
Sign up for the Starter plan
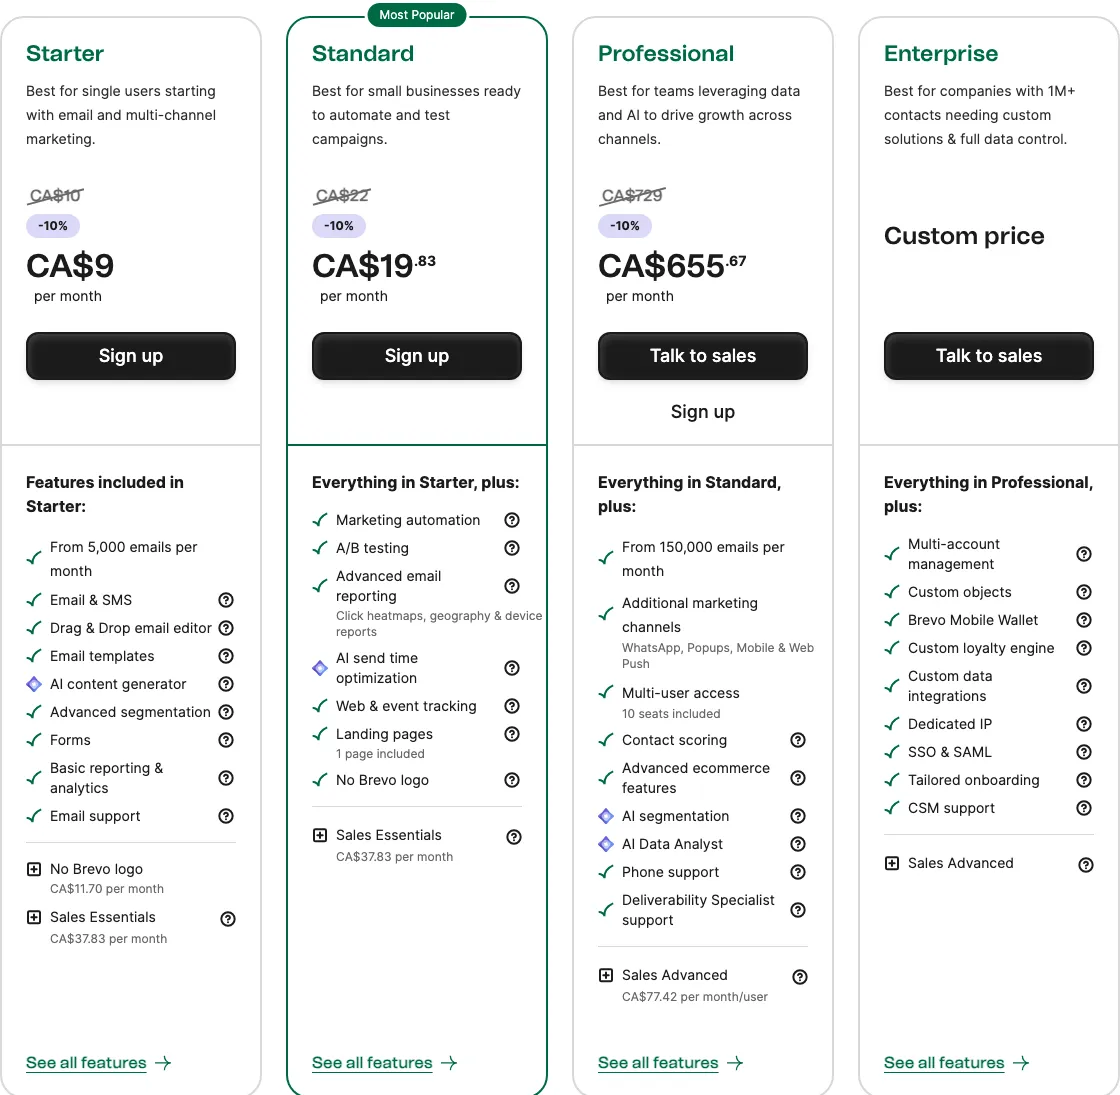point(130,356)
